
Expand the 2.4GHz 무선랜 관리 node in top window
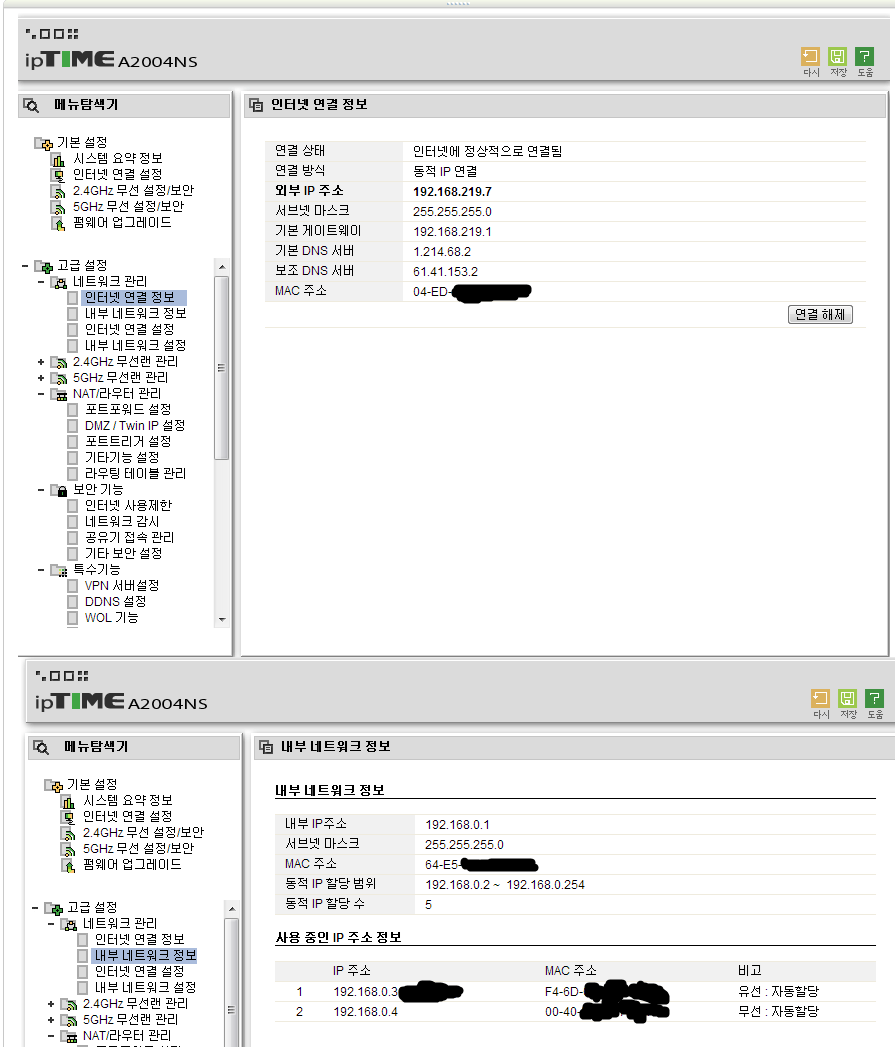(41, 362)
